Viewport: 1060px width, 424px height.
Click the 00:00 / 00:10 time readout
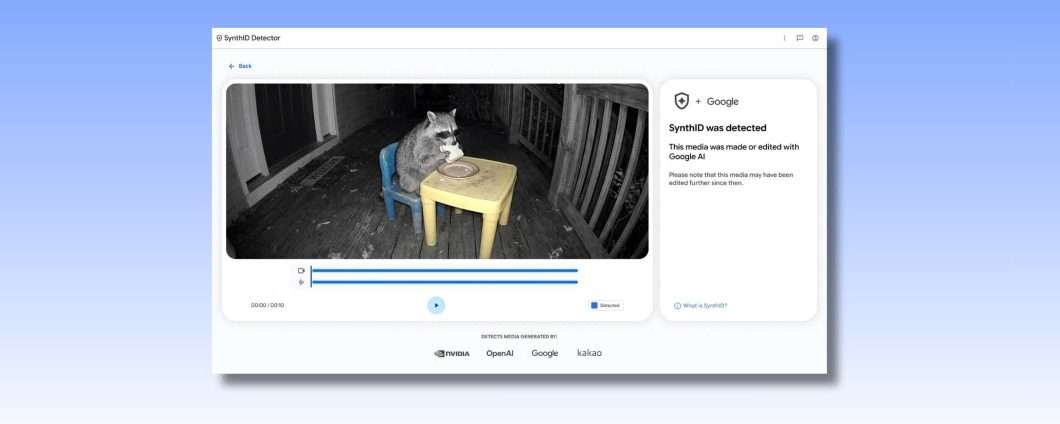tap(268, 306)
